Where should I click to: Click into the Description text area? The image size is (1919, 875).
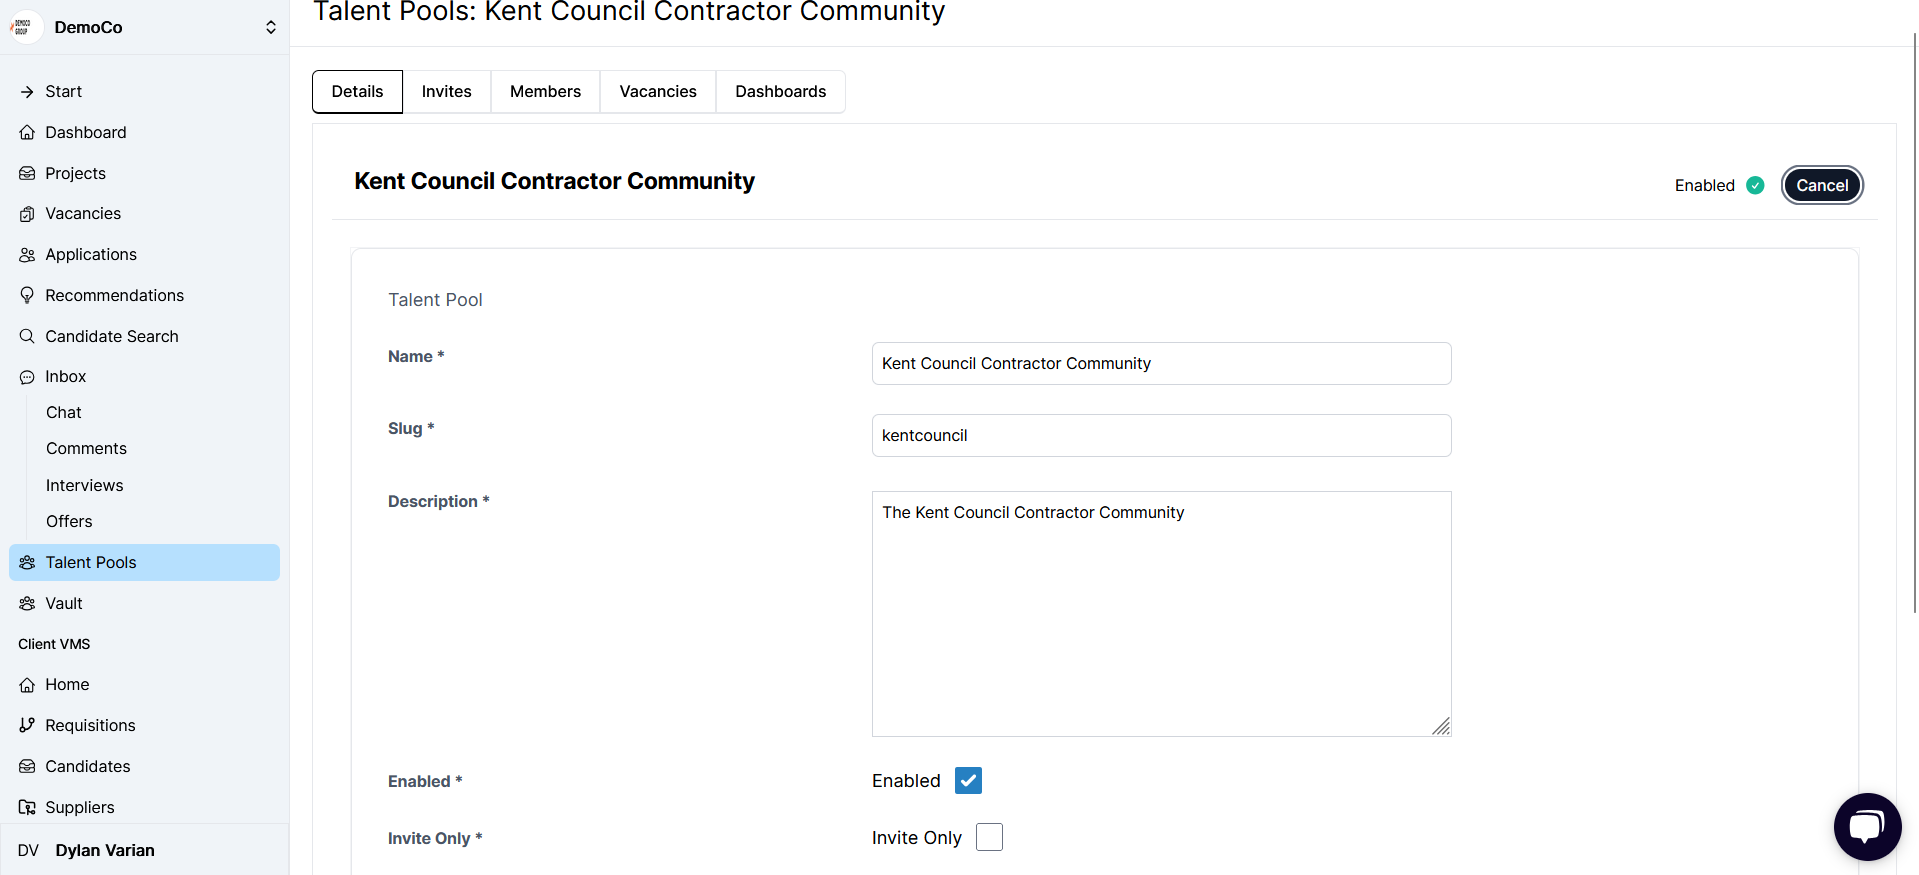(x=1161, y=614)
